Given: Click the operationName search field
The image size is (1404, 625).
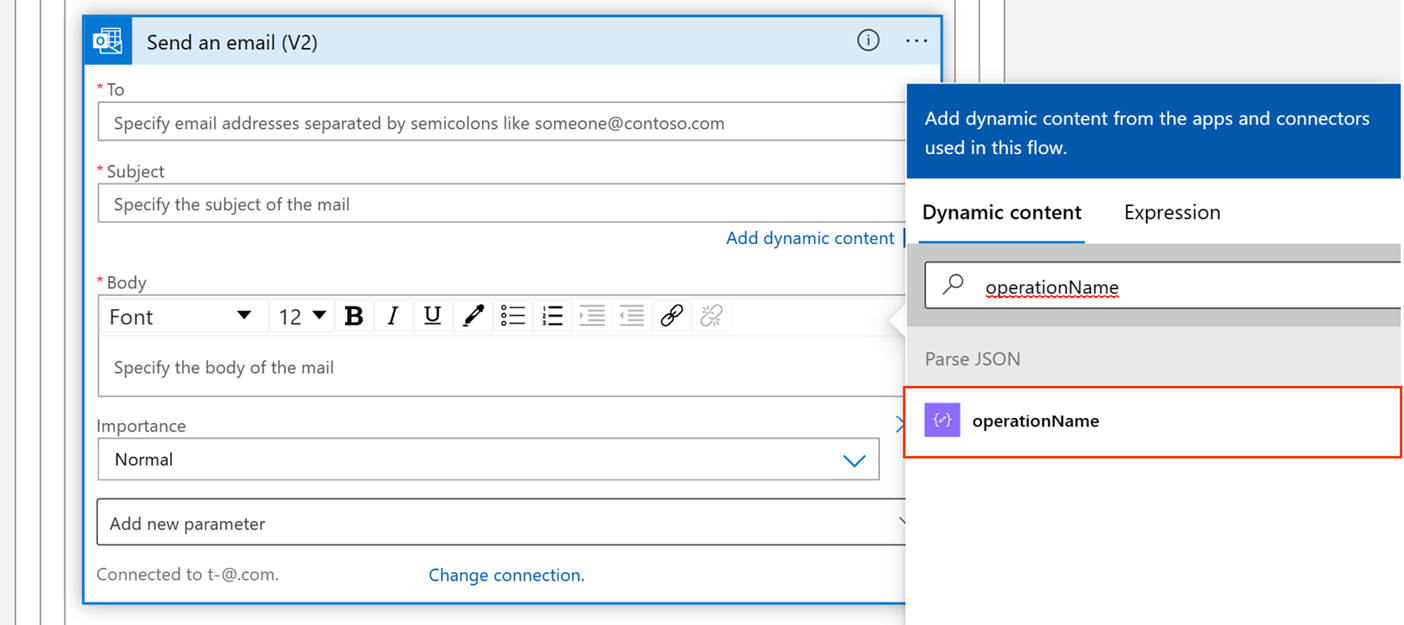Looking at the screenshot, I should pos(1163,286).
